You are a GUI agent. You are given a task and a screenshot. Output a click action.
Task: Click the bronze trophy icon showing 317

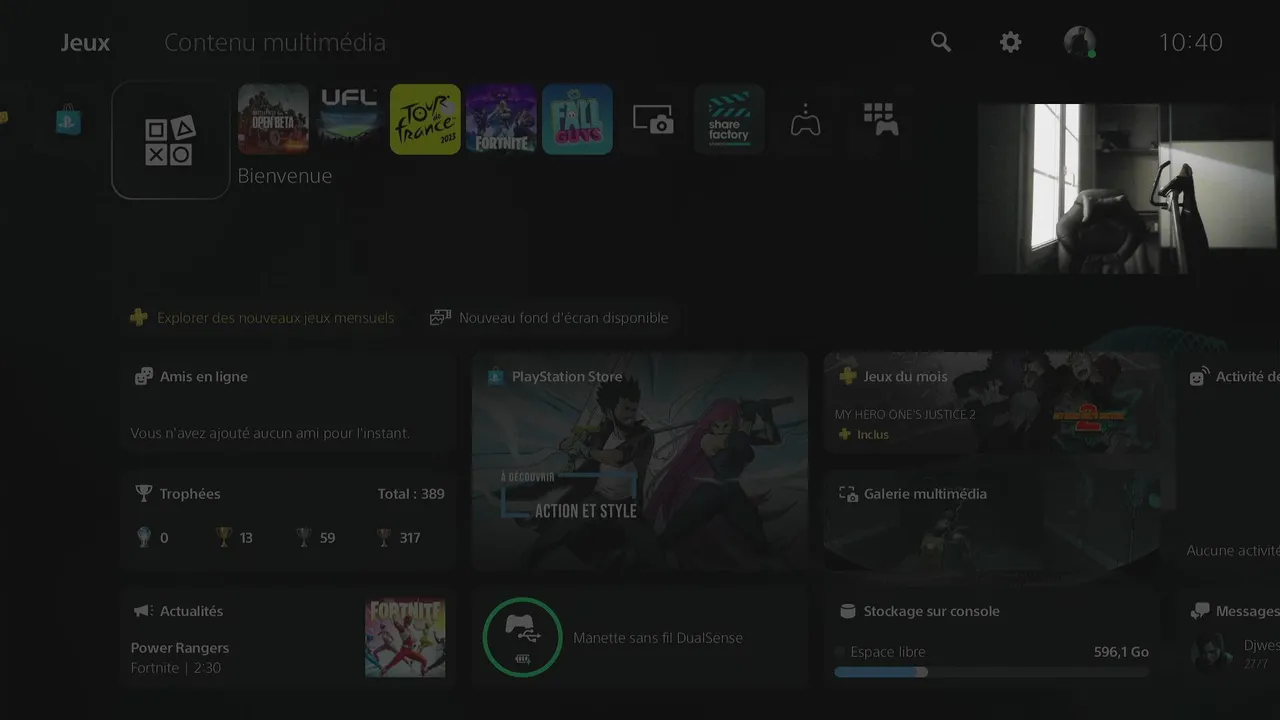click(x=384, y=537)
